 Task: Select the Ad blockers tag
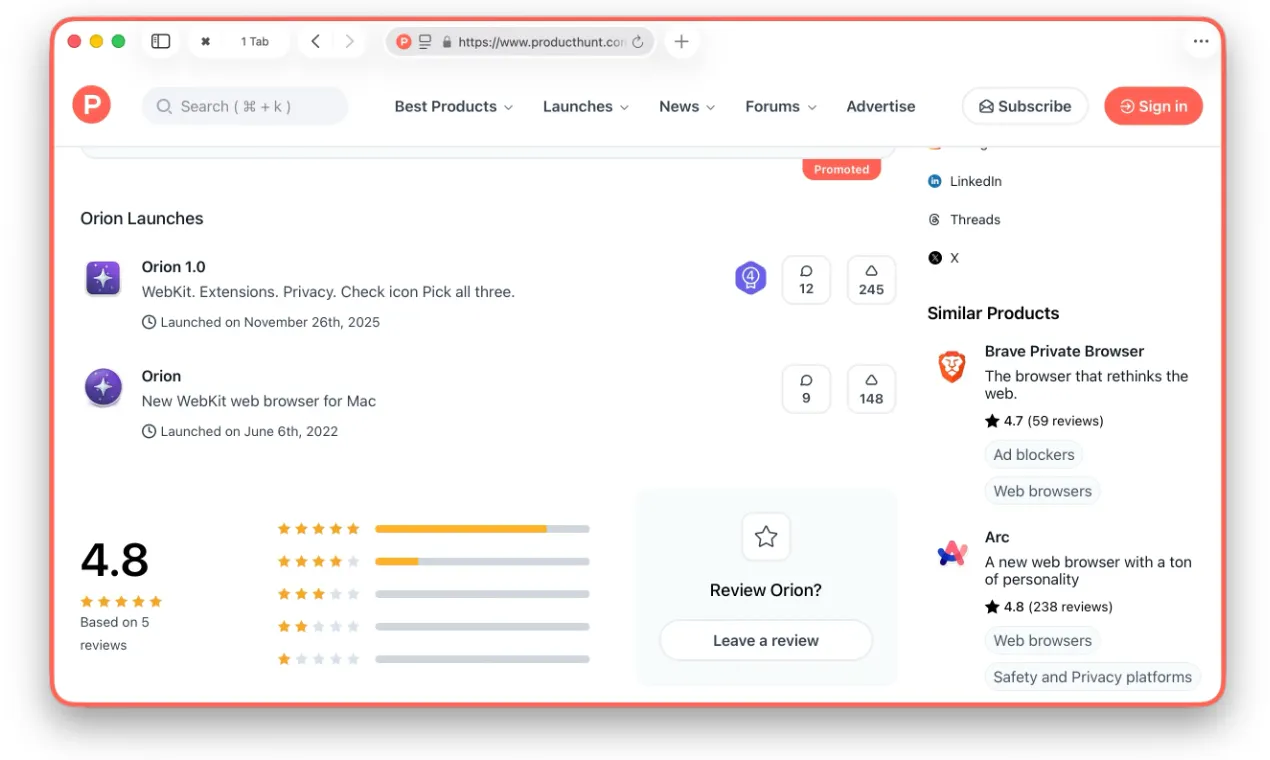click(1034, 454)
